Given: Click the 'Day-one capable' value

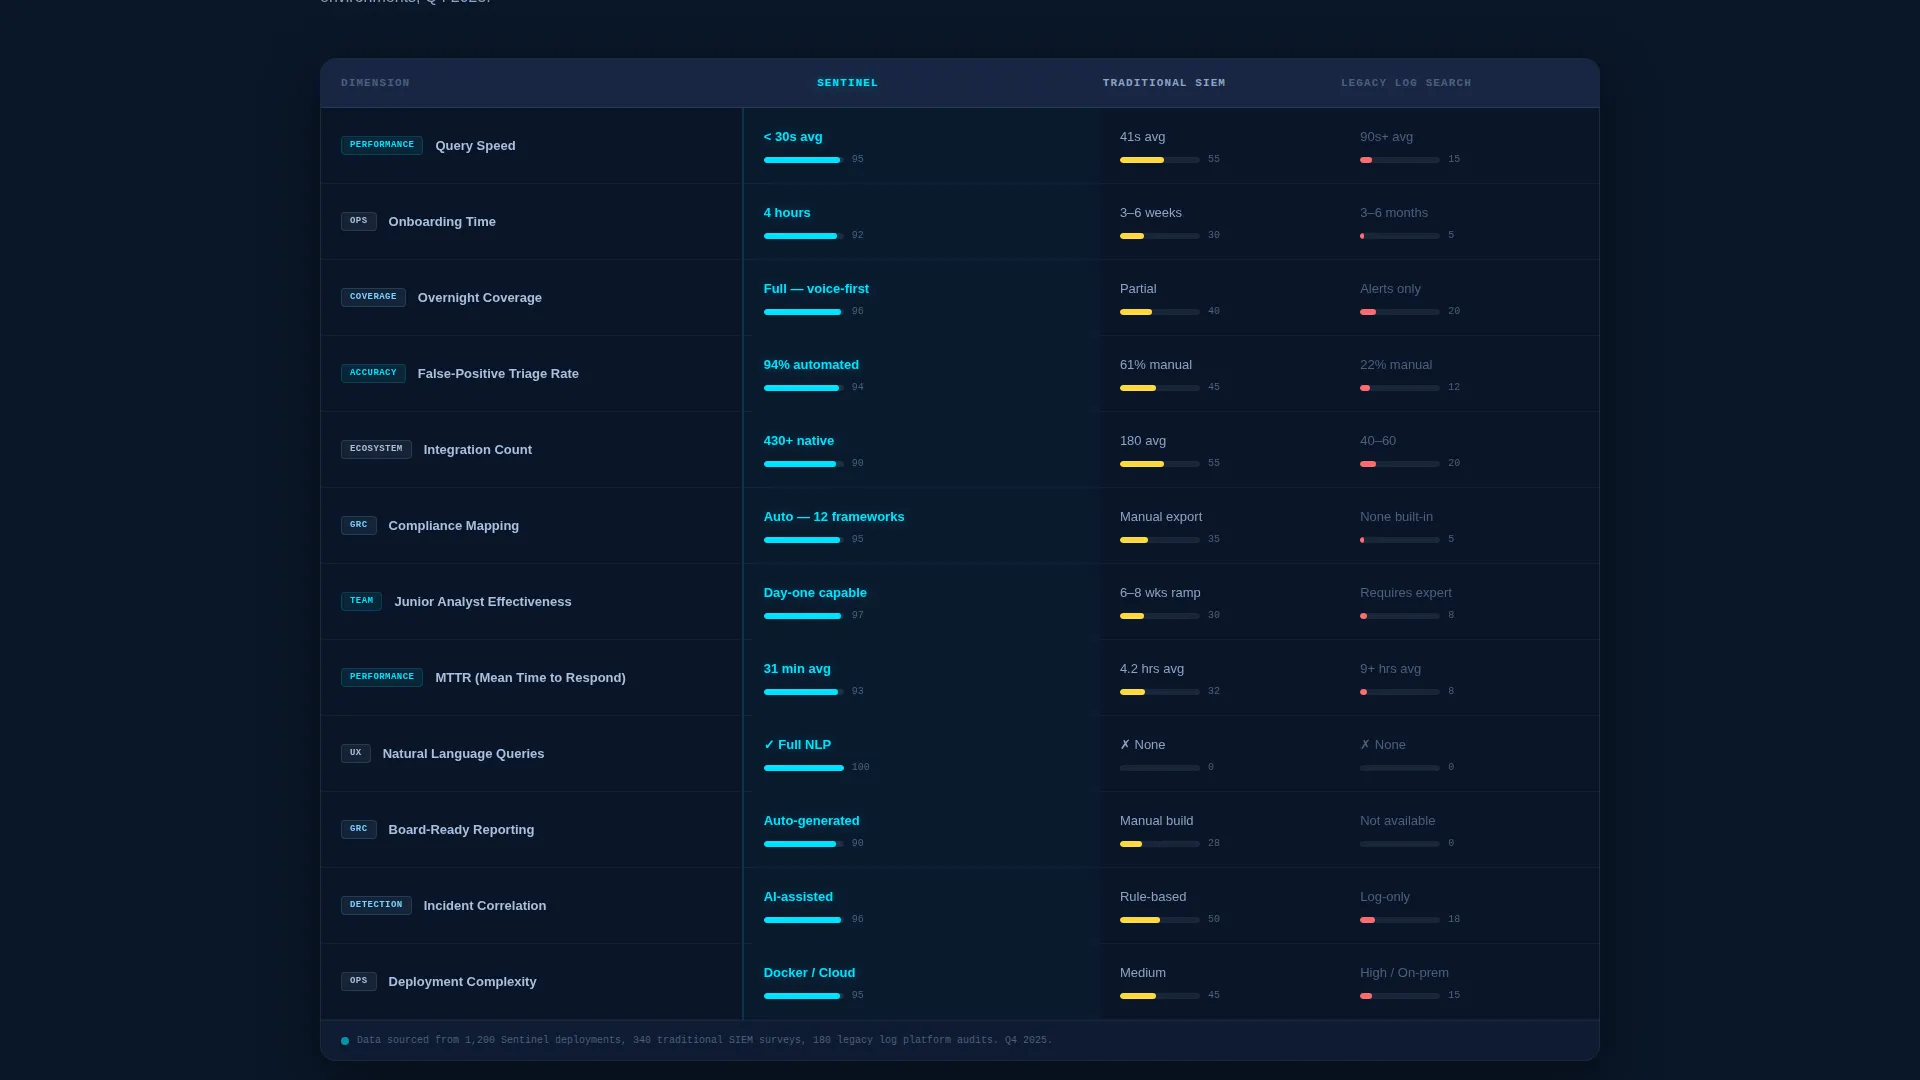Looking at the screenshot, I should (815, 593).
